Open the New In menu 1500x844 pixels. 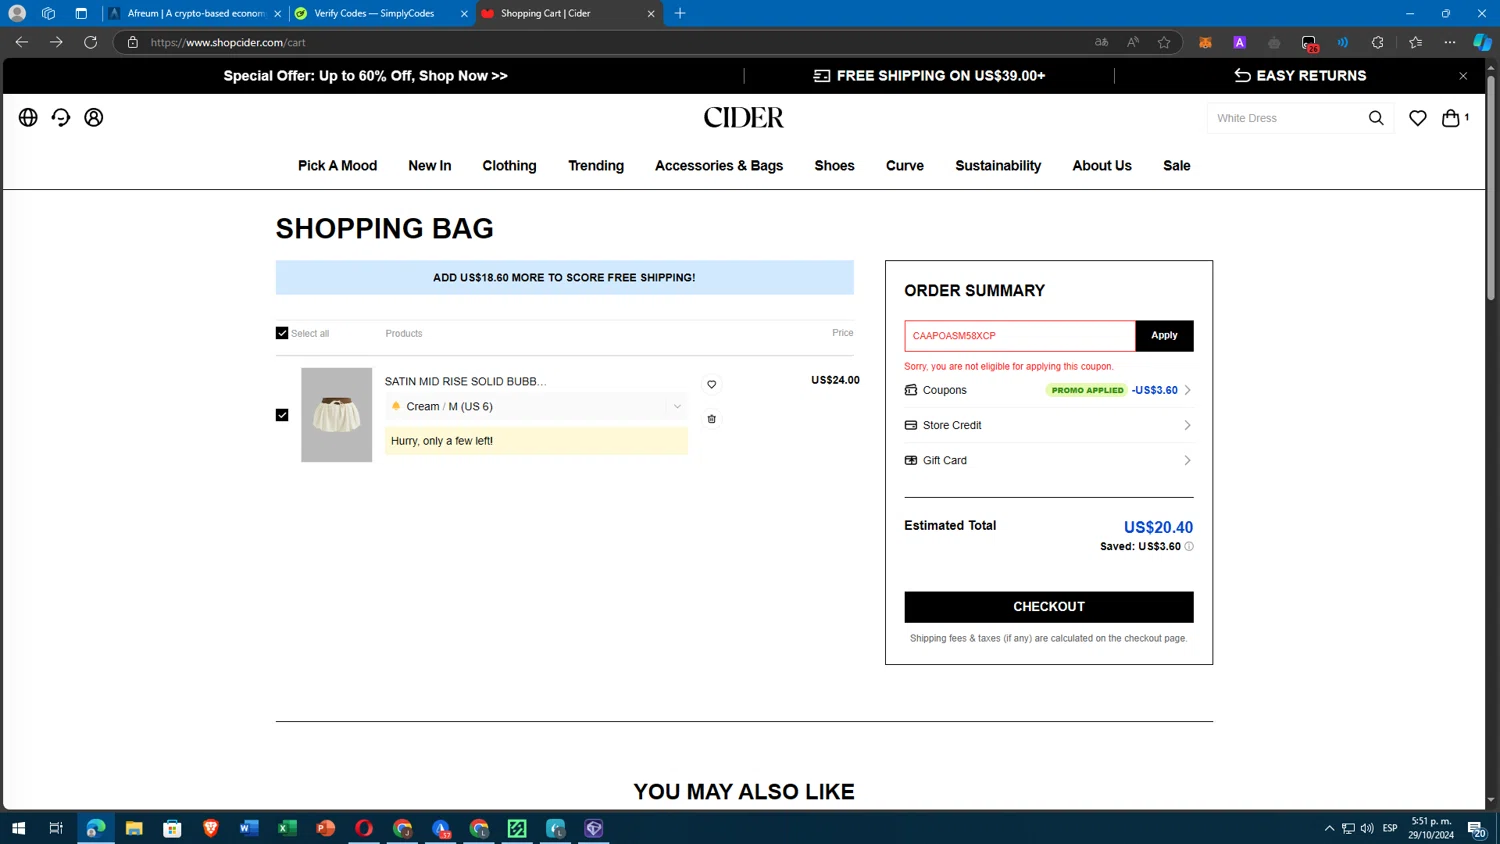[x=429, y=166]
